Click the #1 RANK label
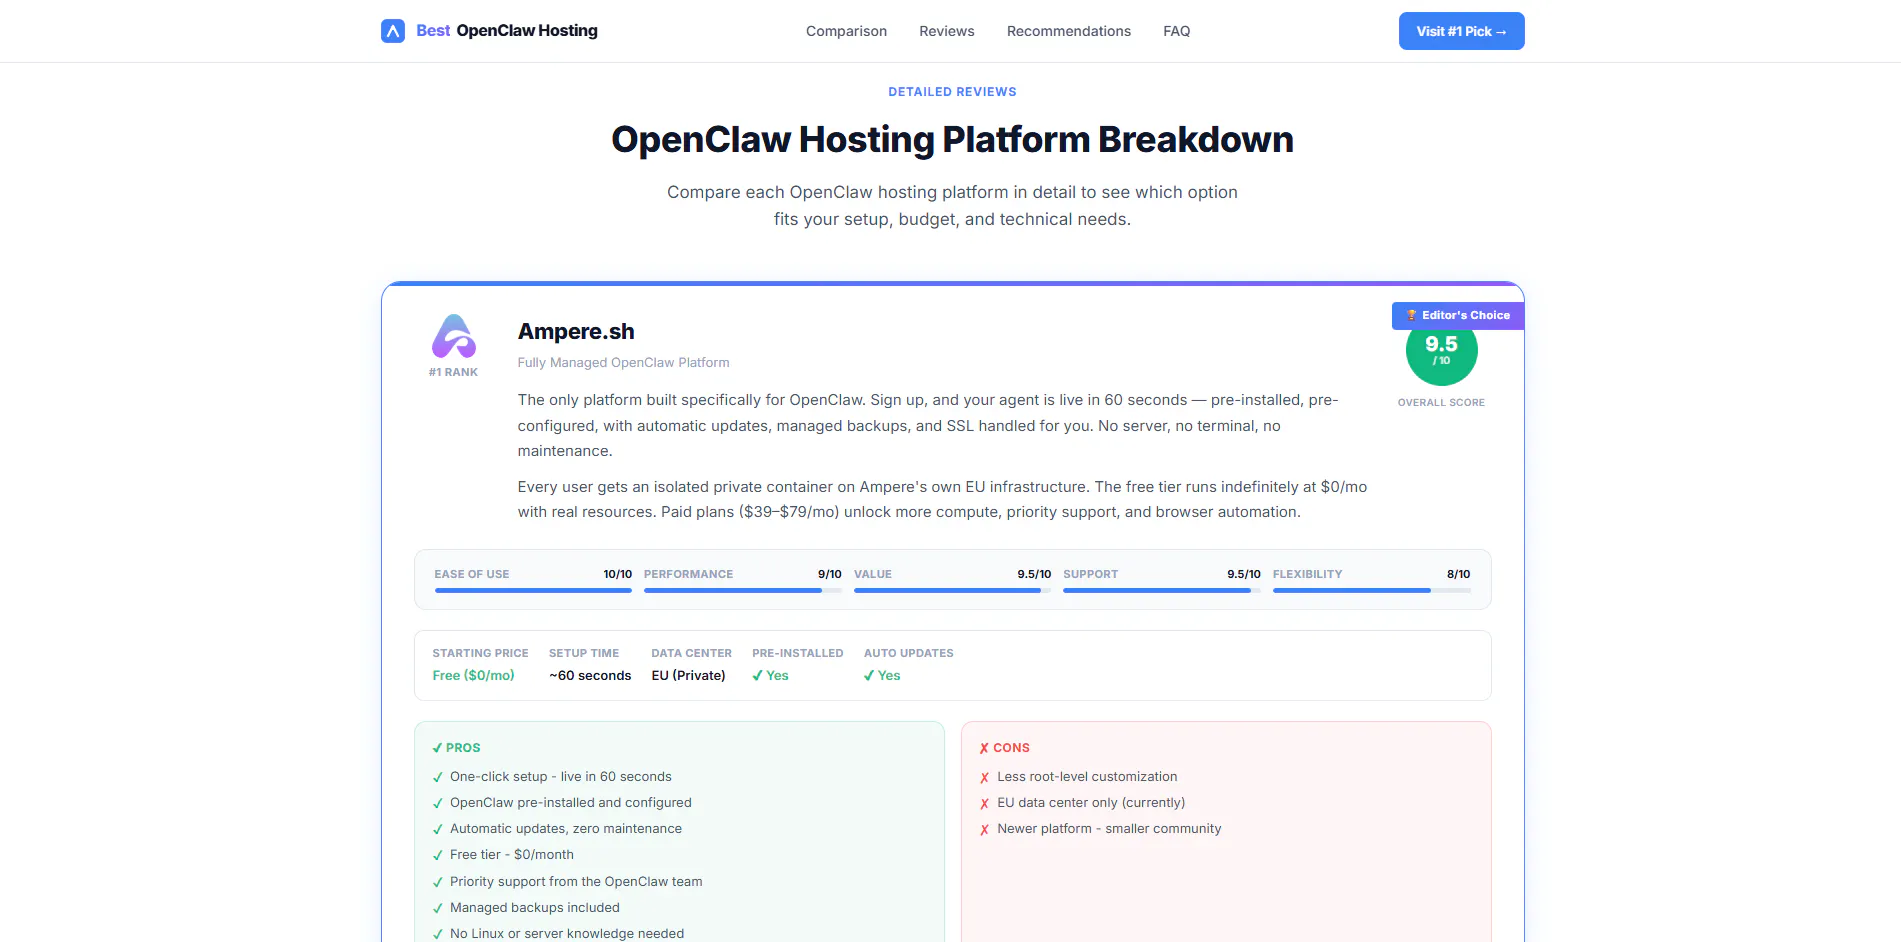Screen dimensions: 1901x942 (453, 372)
